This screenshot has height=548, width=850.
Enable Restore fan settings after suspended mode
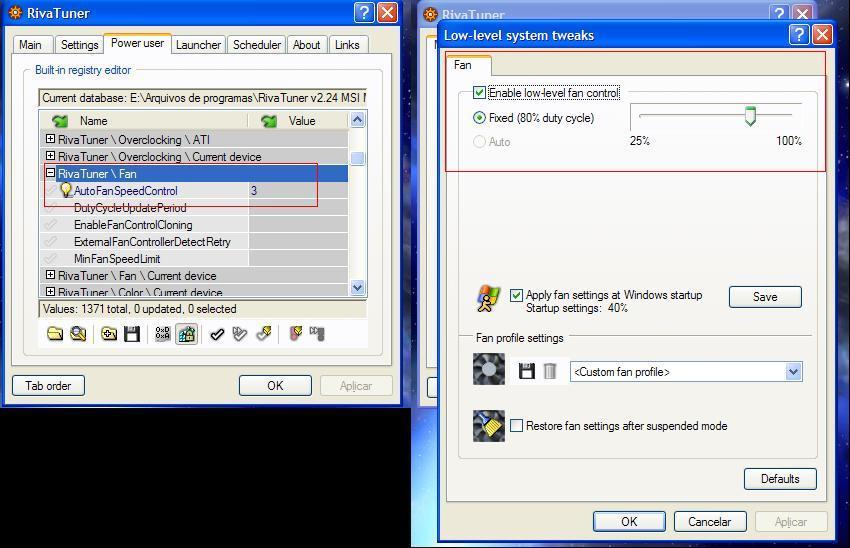click(x=517, y=425)
